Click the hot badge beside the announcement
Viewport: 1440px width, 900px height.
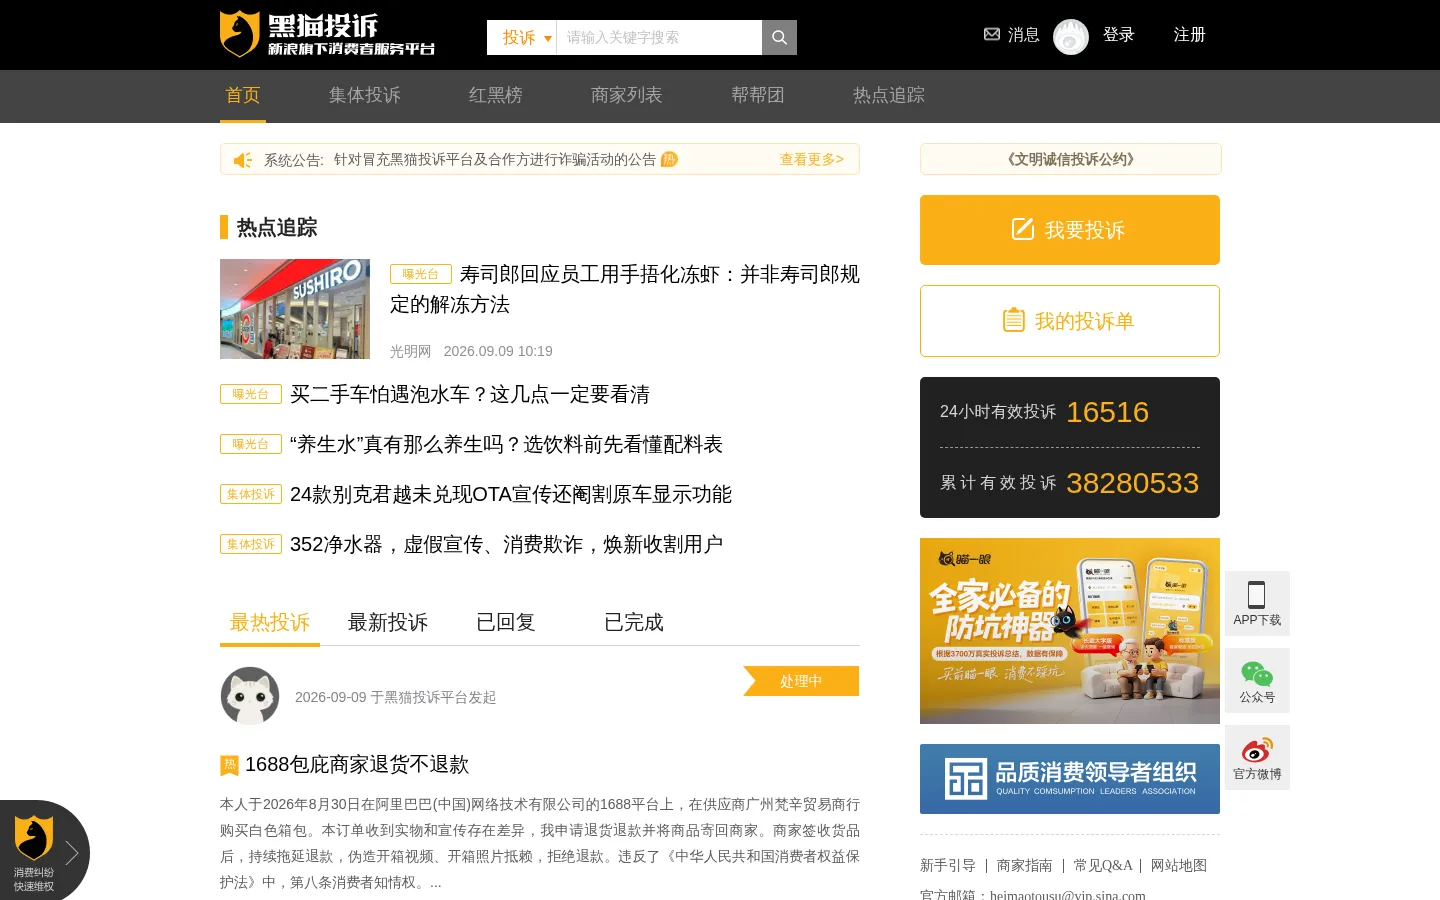[x=669, y=159]
